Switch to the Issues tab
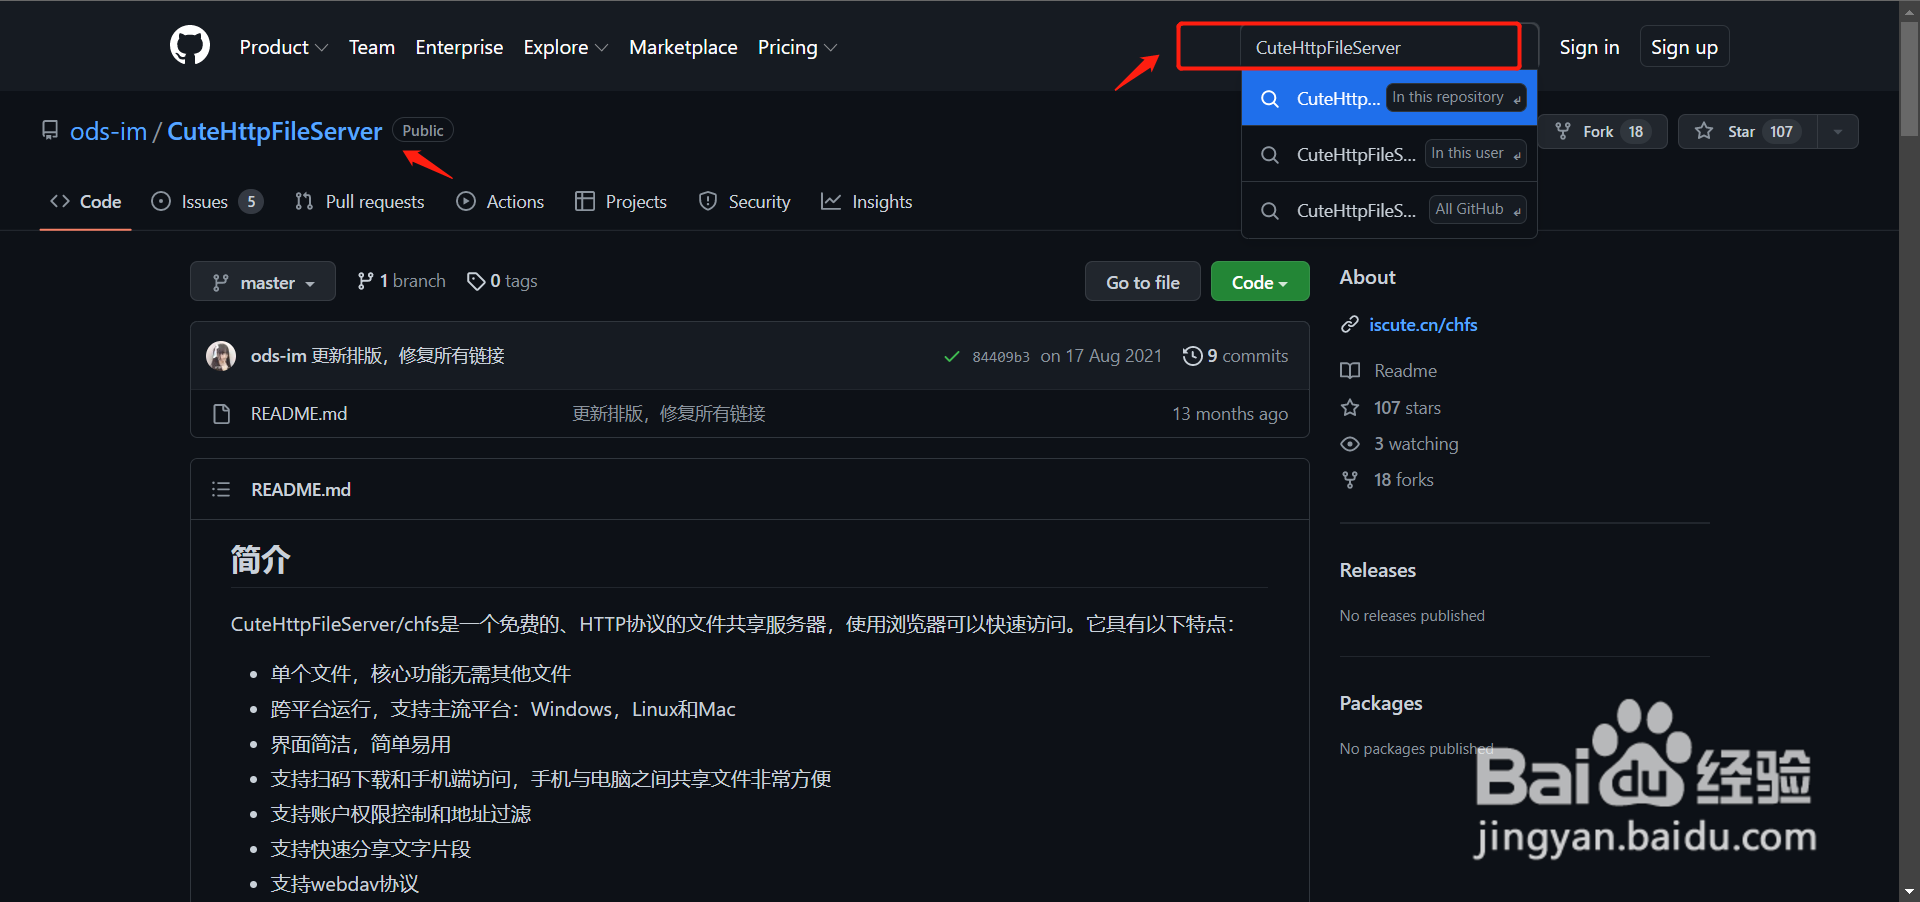Screen dimensions: 1920x902 point(207,202)
